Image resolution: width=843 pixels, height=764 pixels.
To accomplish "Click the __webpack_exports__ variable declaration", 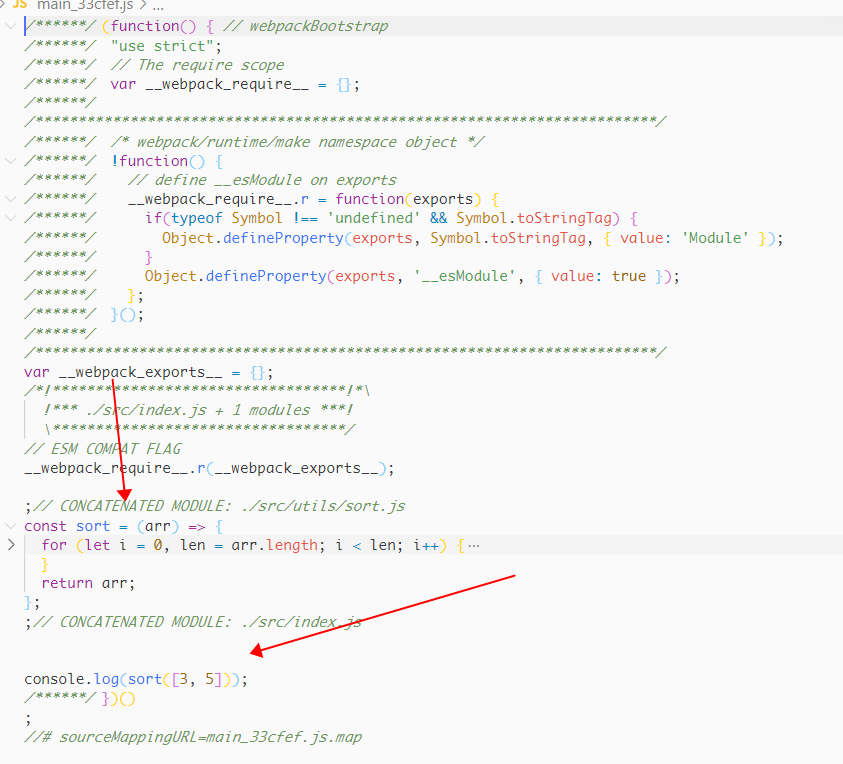I will click(140, 372).
